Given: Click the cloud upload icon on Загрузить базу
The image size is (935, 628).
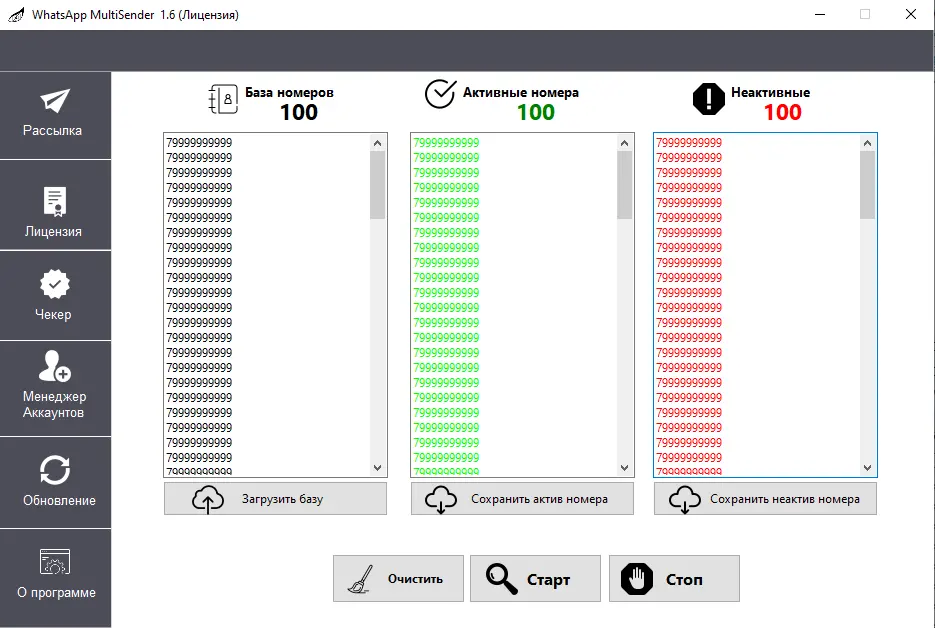Looking at the screenshot, I should [x=208, y=499].
